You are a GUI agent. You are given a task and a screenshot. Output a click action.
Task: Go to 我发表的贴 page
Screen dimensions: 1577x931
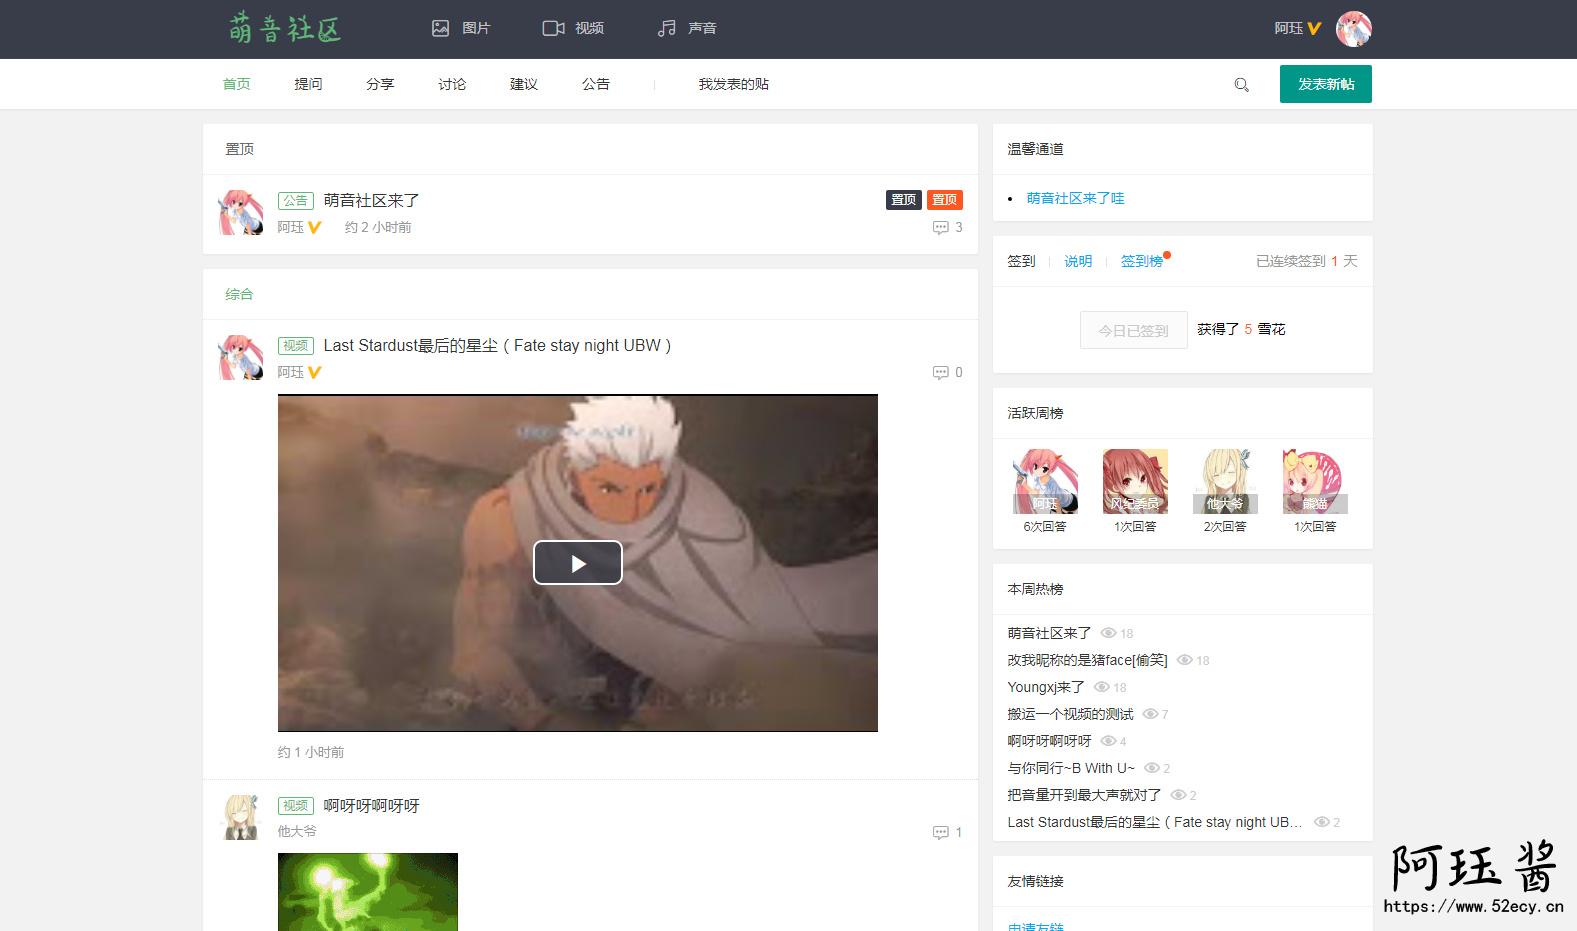tap(733, 84)
